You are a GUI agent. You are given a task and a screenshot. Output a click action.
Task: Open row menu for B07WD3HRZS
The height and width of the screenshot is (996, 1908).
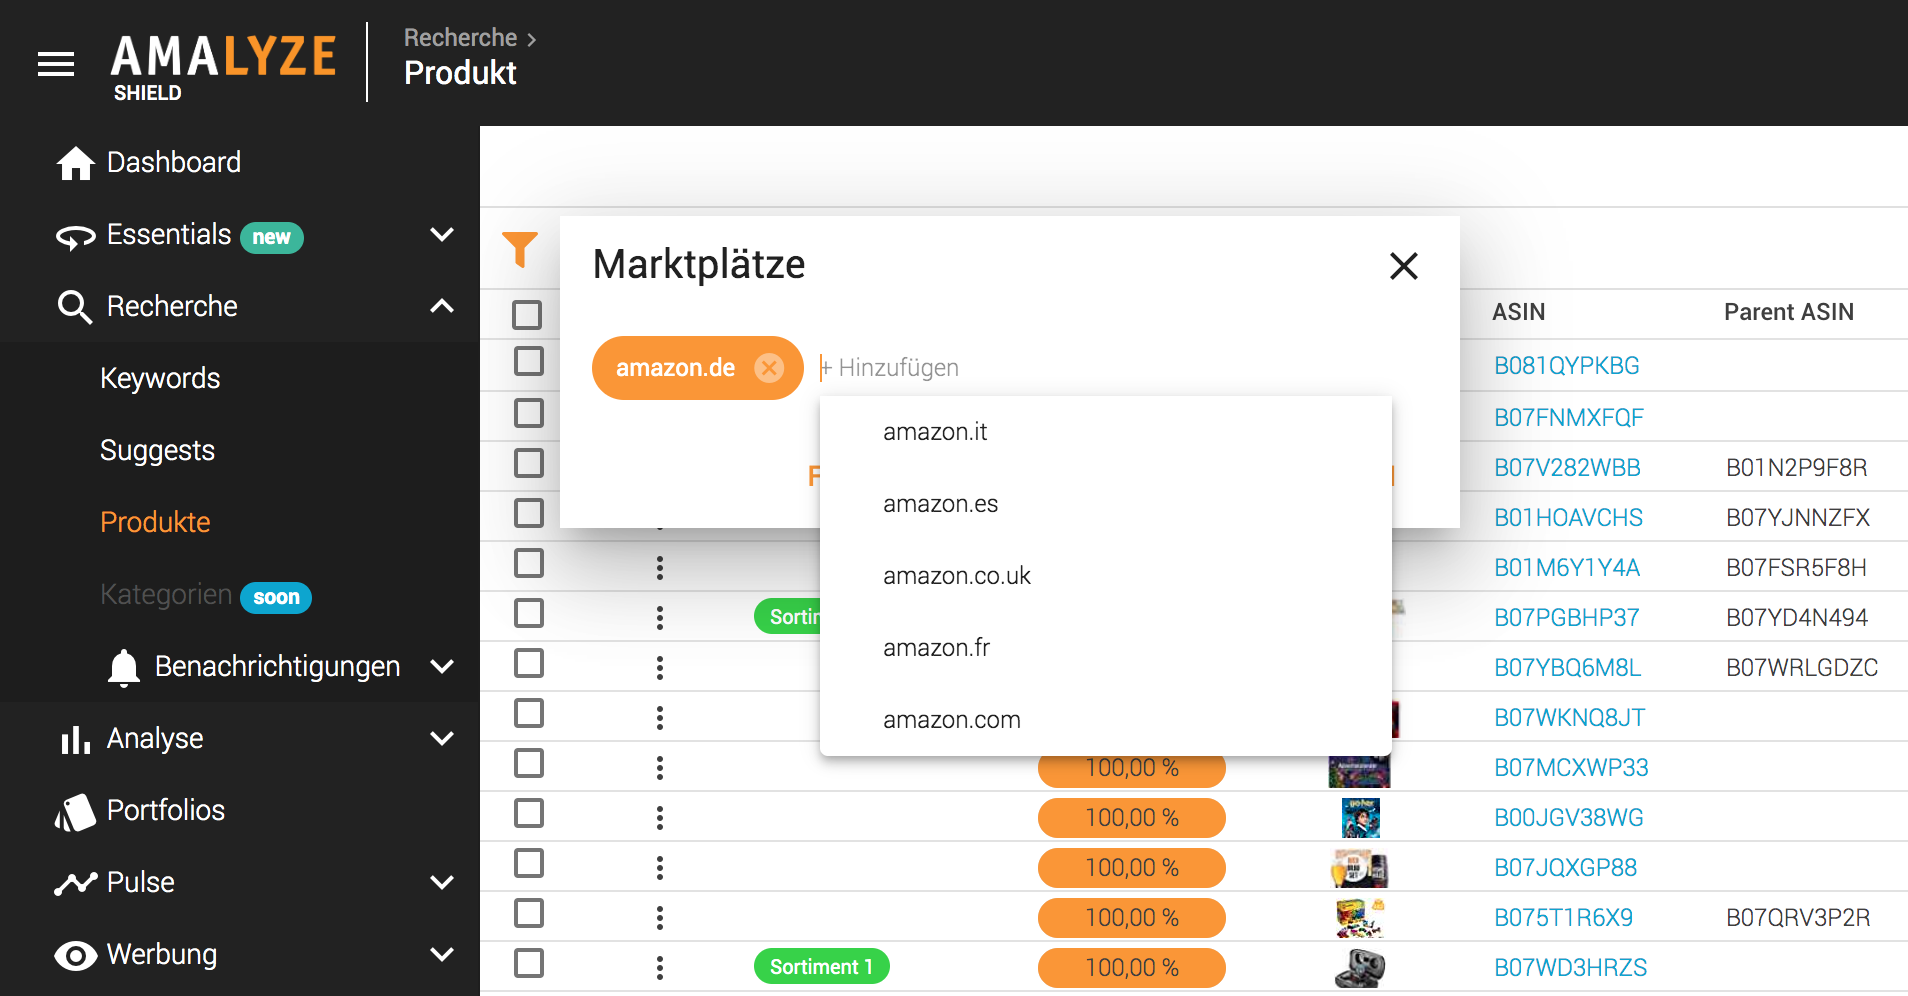[x=660, y=968]
